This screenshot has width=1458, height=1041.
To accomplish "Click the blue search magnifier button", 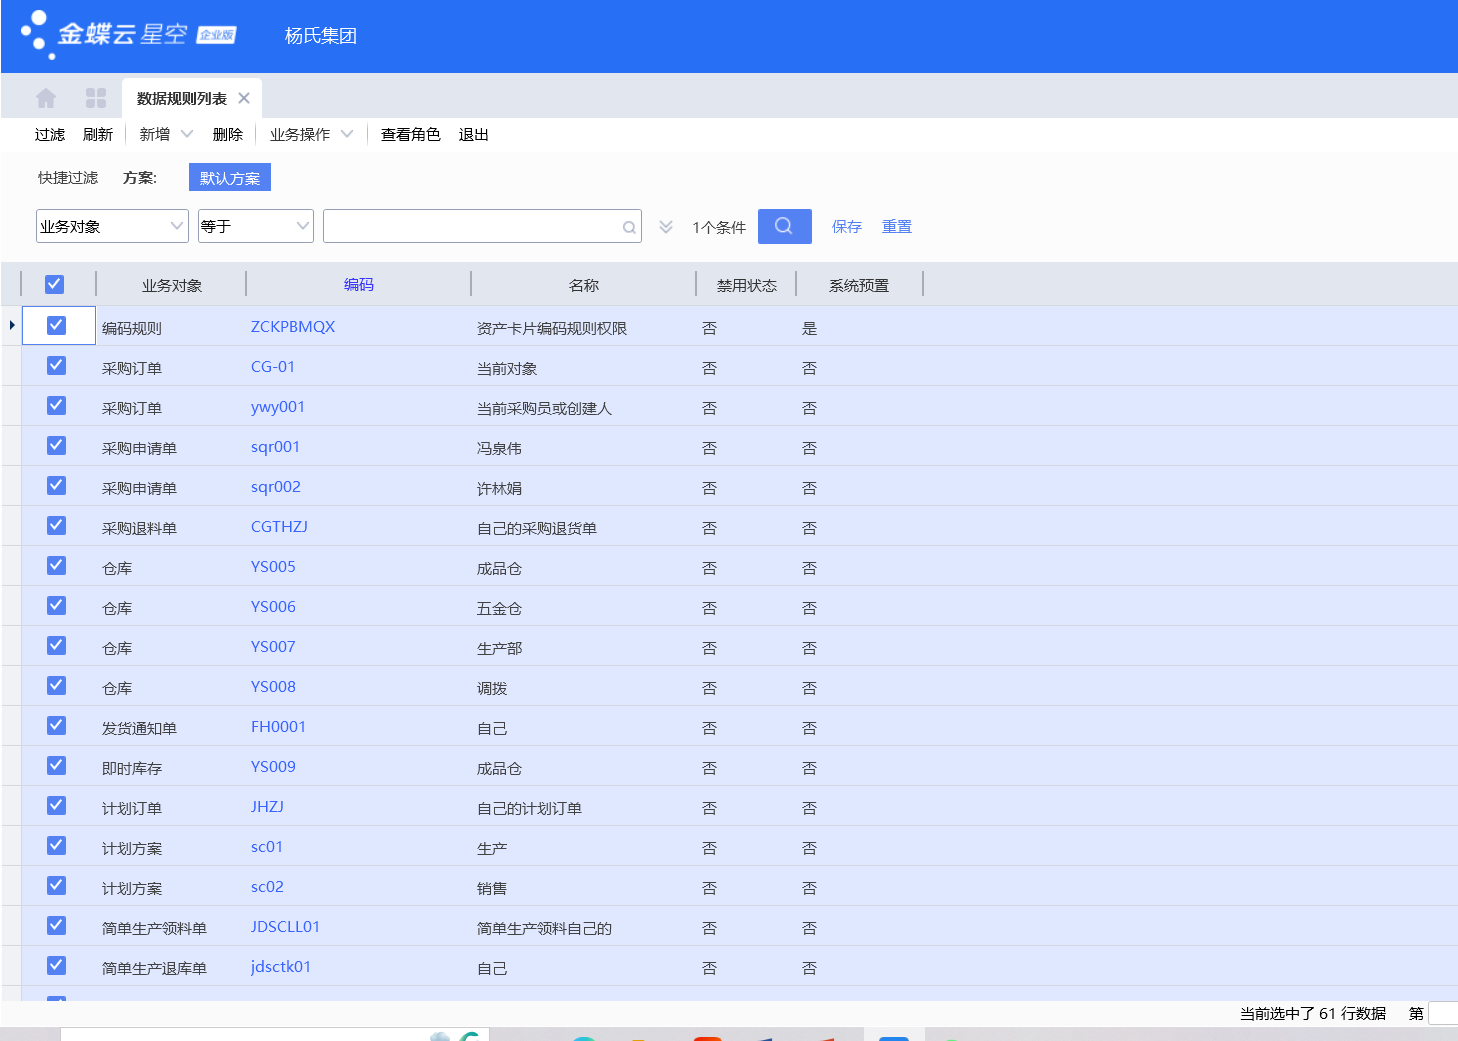I will pyautogui.click(x=784, y=226).
